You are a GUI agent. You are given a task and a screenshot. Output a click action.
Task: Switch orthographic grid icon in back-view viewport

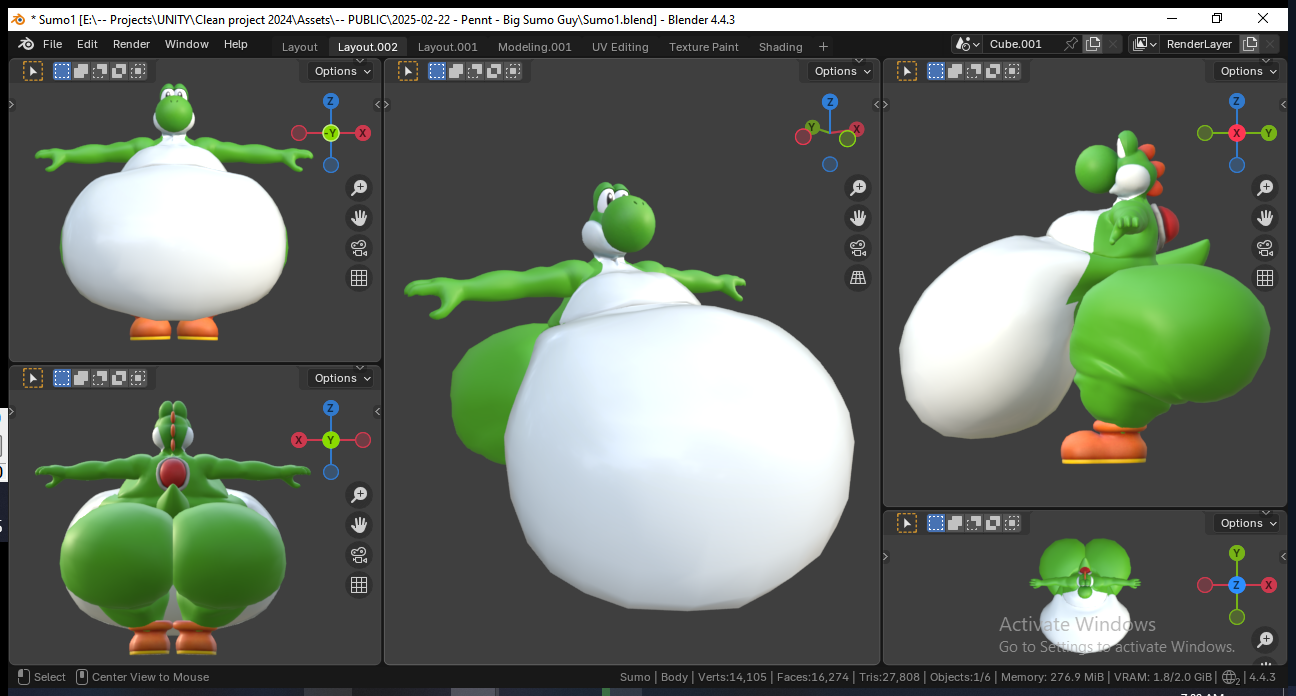359,585
